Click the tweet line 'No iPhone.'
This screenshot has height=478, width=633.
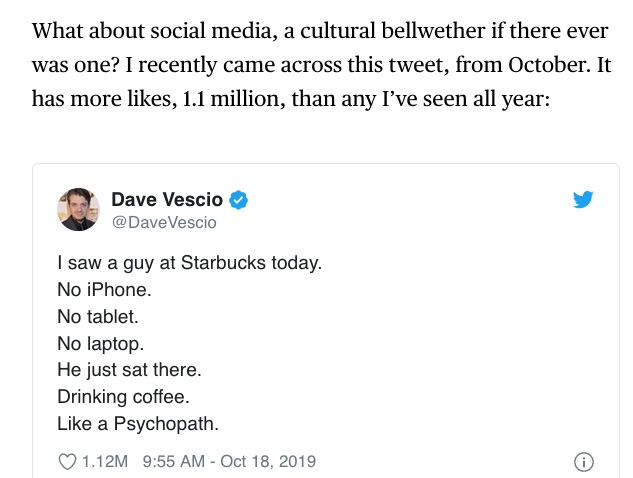pos(104,290)
